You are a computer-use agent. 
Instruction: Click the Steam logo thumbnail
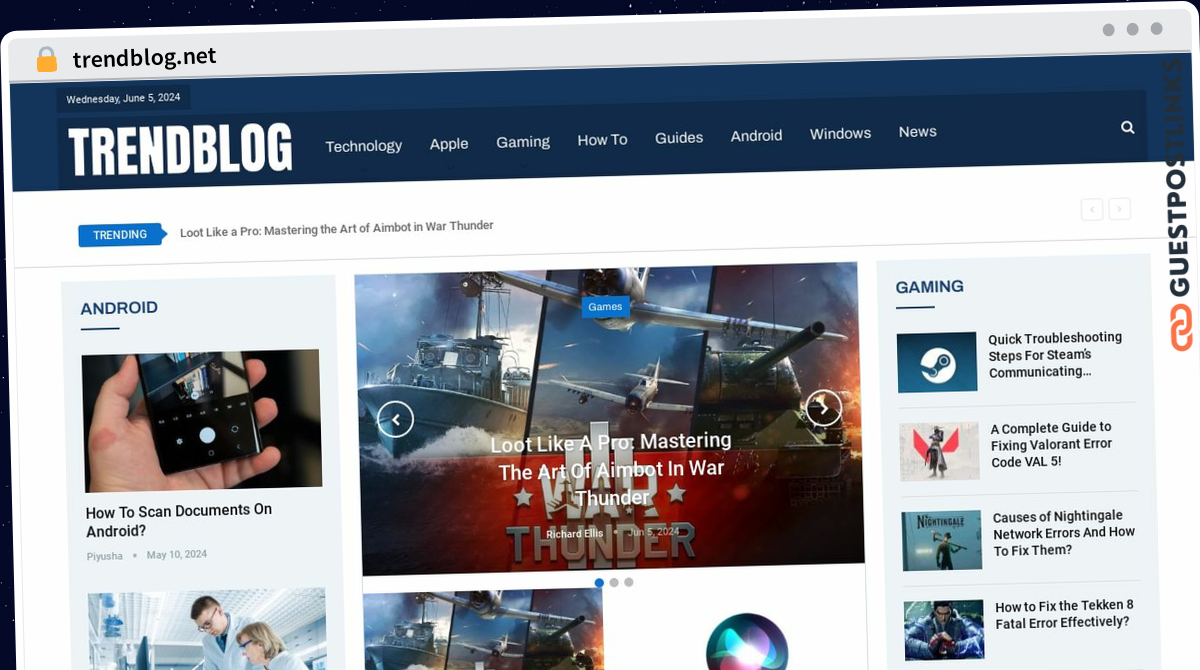pos(937,362)
